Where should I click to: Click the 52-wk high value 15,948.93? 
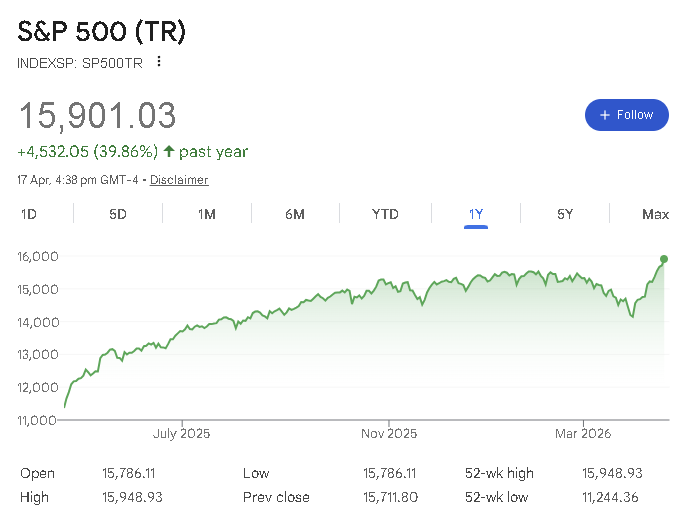tap(612, 473)
